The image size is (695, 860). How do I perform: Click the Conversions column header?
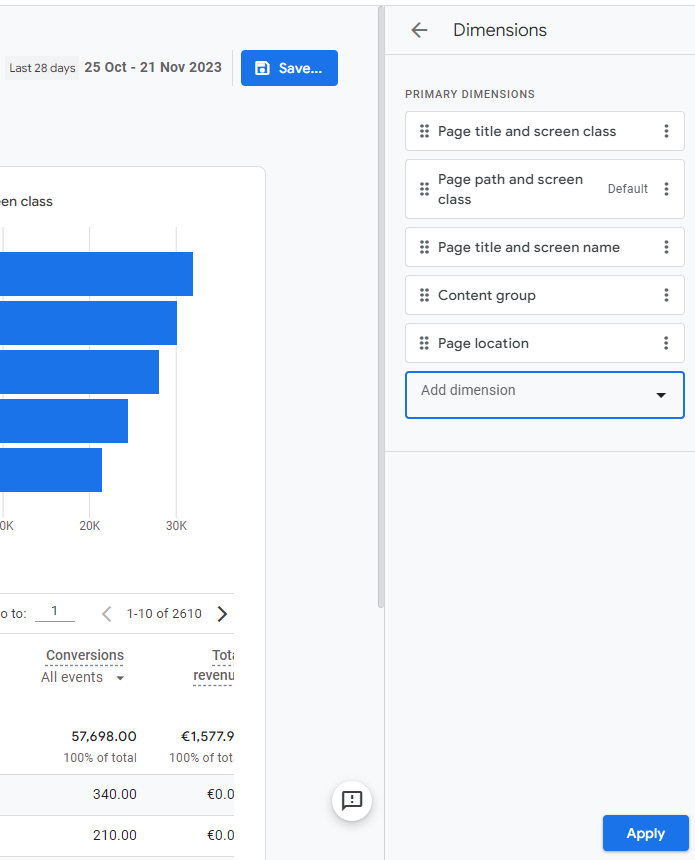(85, 656)
